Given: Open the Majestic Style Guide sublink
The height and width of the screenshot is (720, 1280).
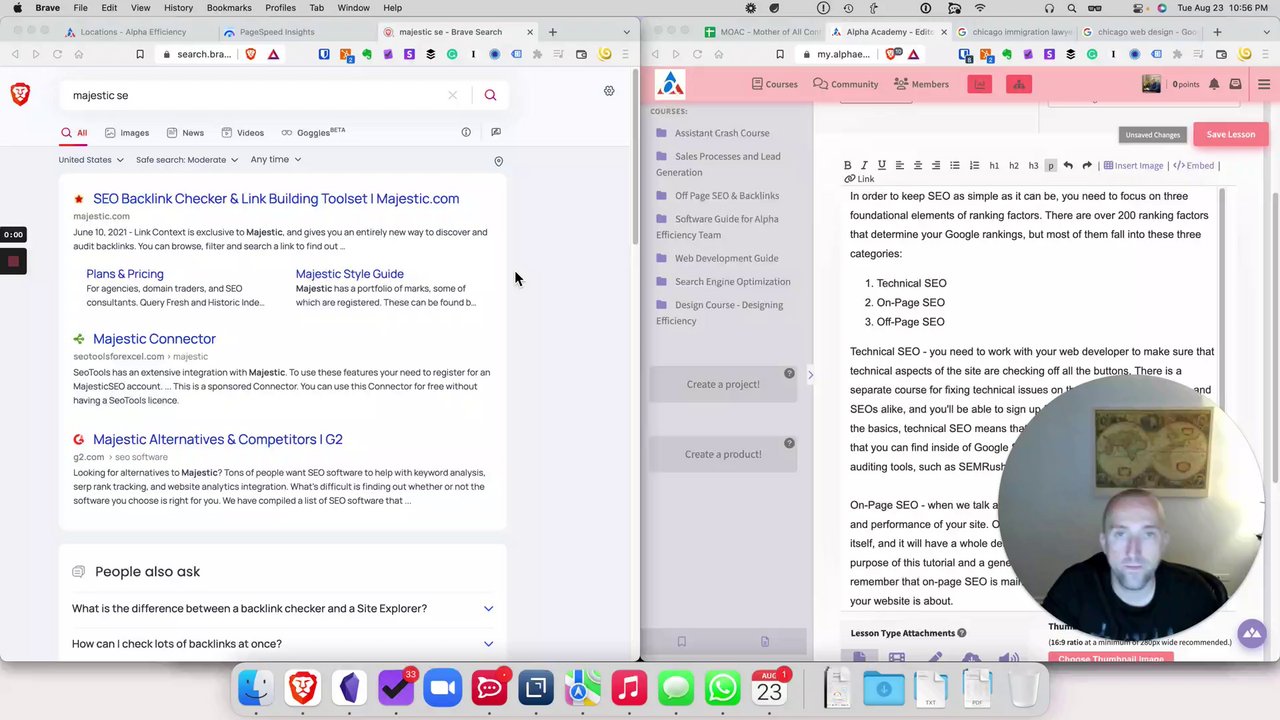Looking at the screenshot, I should click(x=350, y=274).
